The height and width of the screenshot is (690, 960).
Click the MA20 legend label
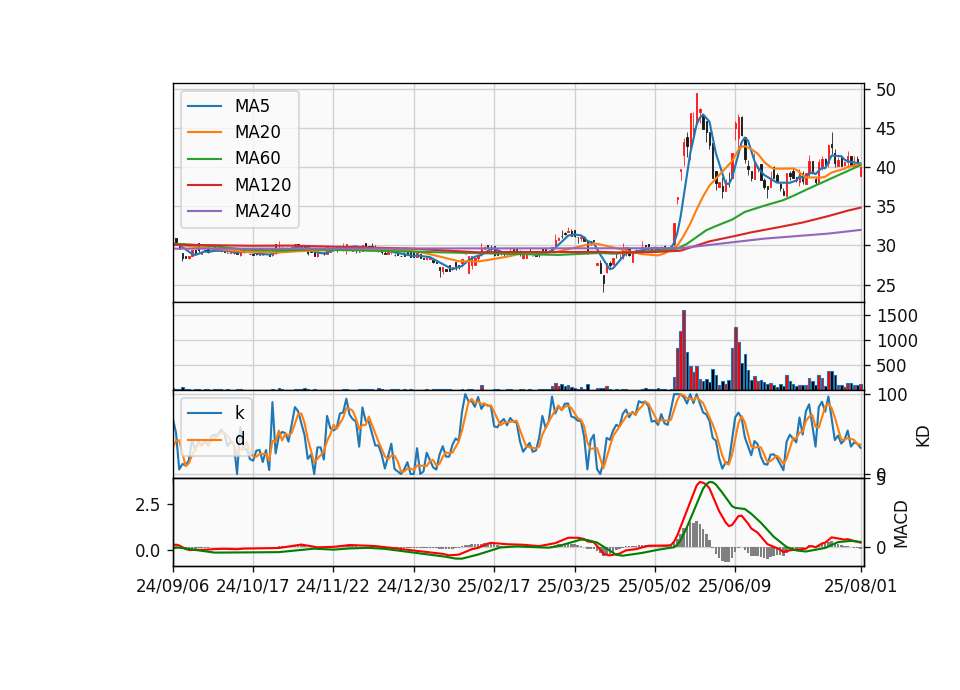(x=257, y=132)
